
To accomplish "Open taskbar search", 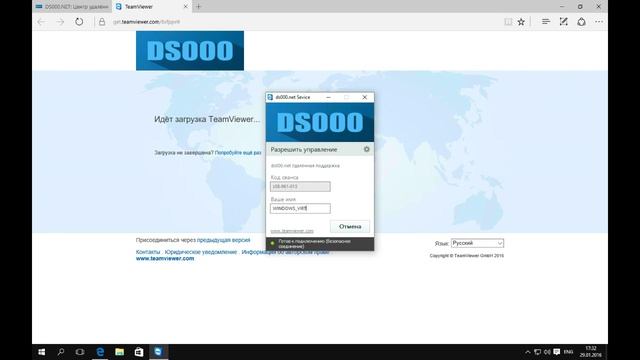I will [x=61, y=352].
